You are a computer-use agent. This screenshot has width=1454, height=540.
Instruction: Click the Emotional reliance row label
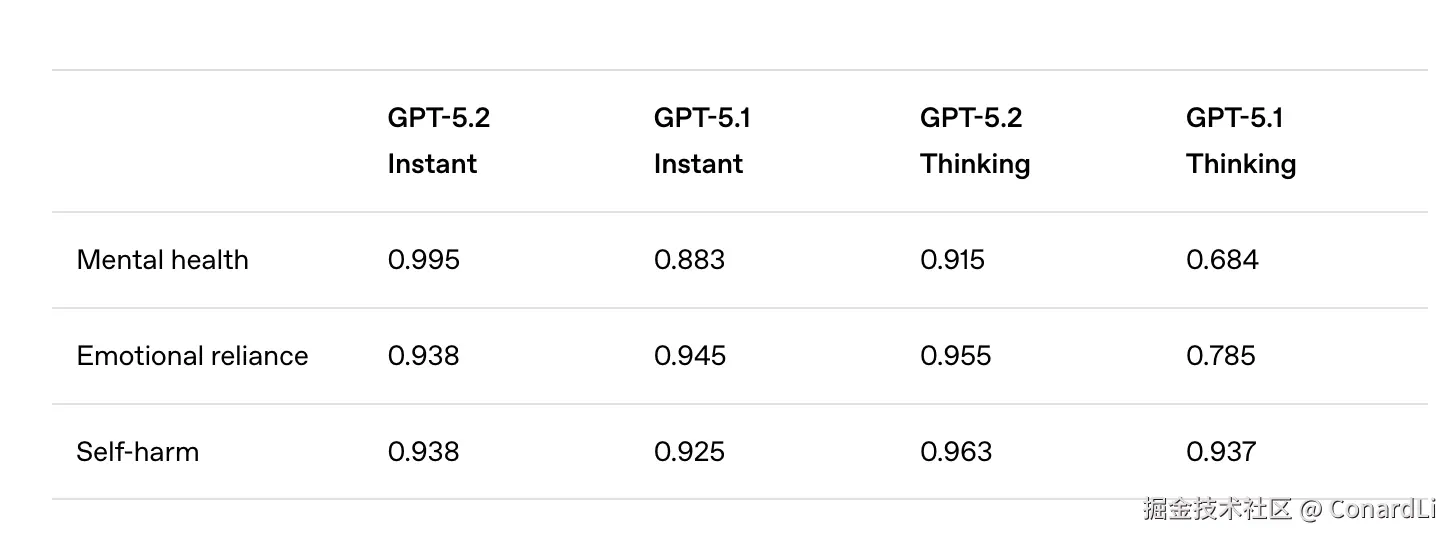point(192,356)
